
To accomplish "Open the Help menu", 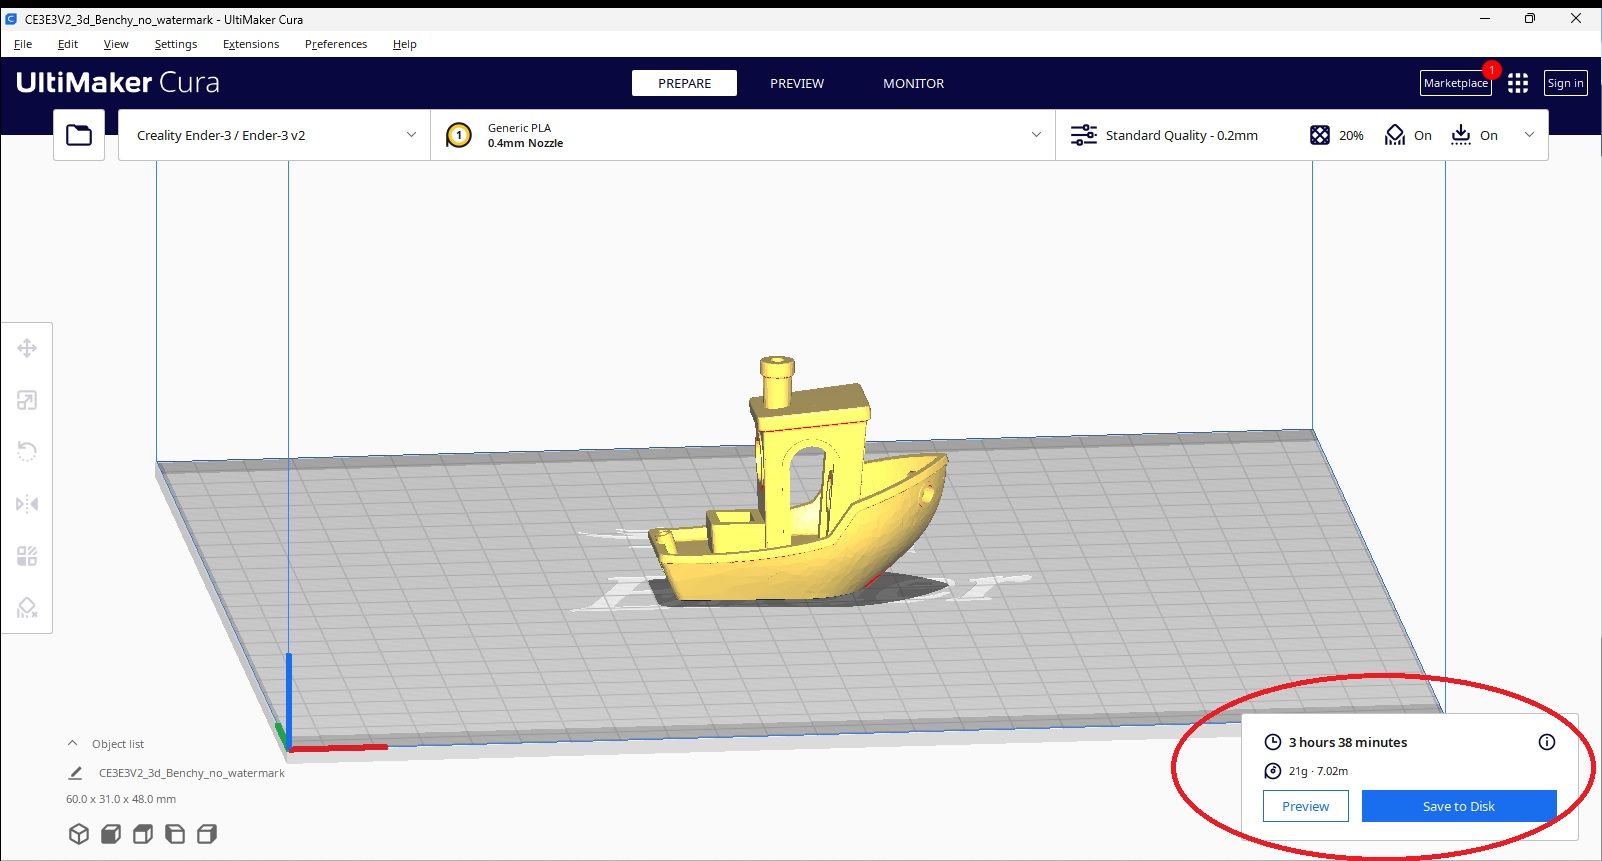I will click(405, 44).
